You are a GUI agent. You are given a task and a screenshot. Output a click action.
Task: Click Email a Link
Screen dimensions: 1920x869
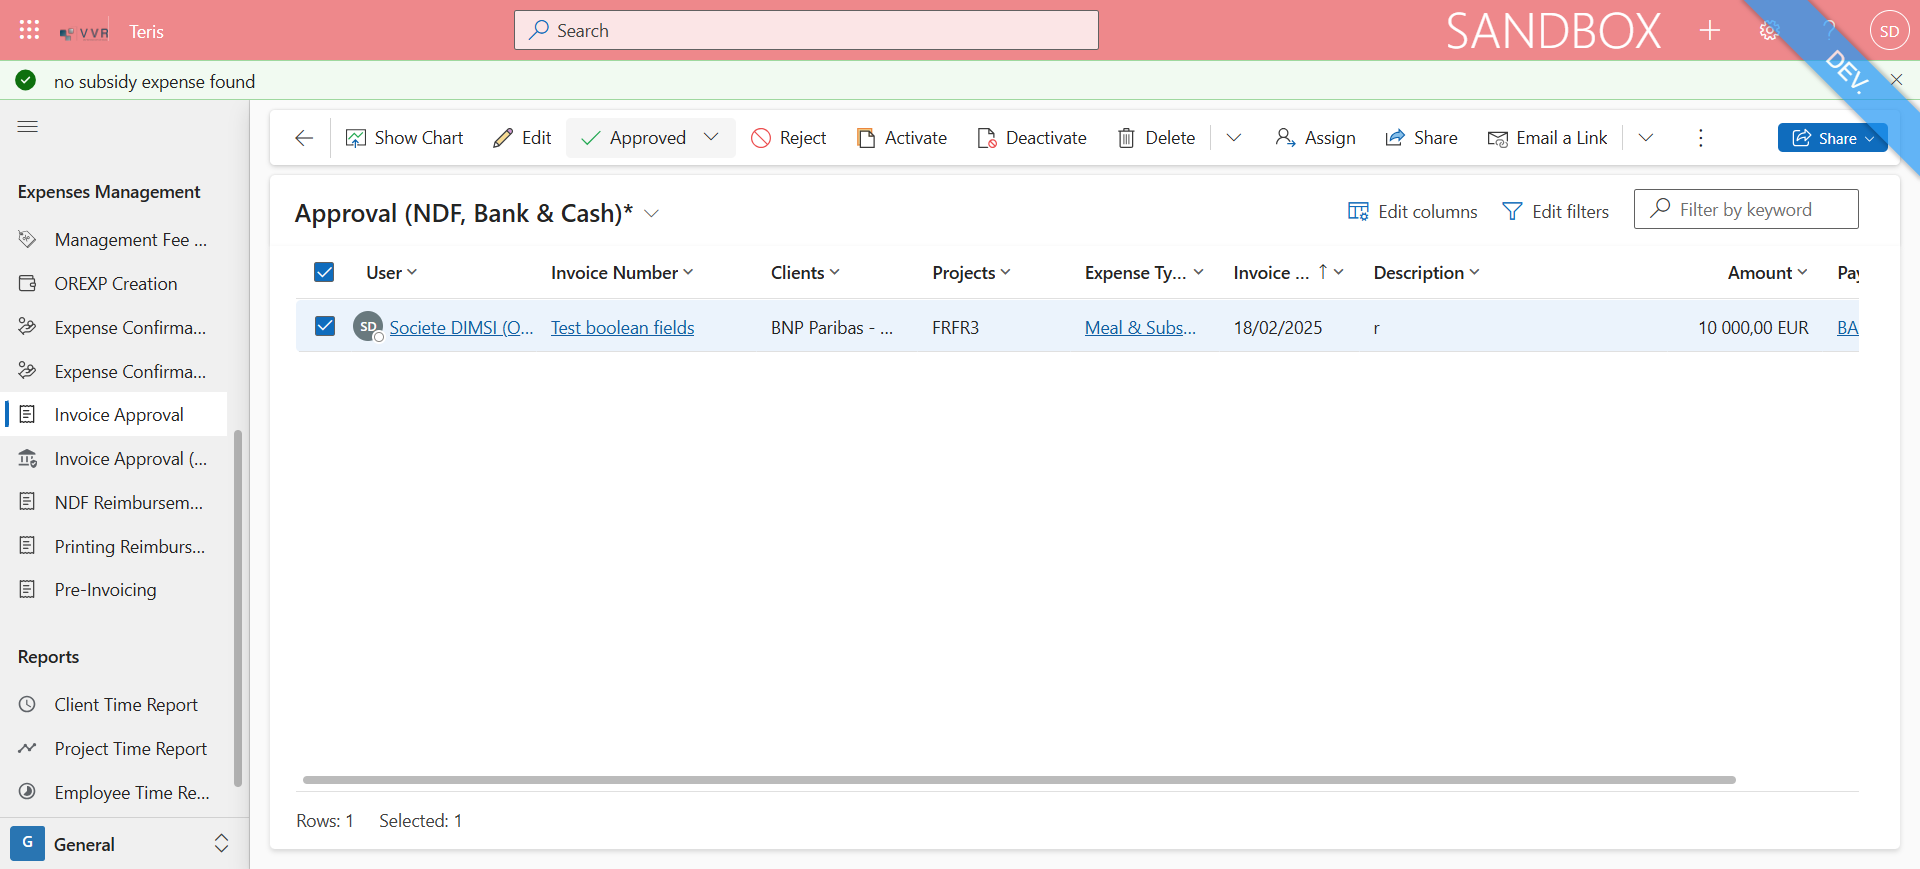(1547, 138)
